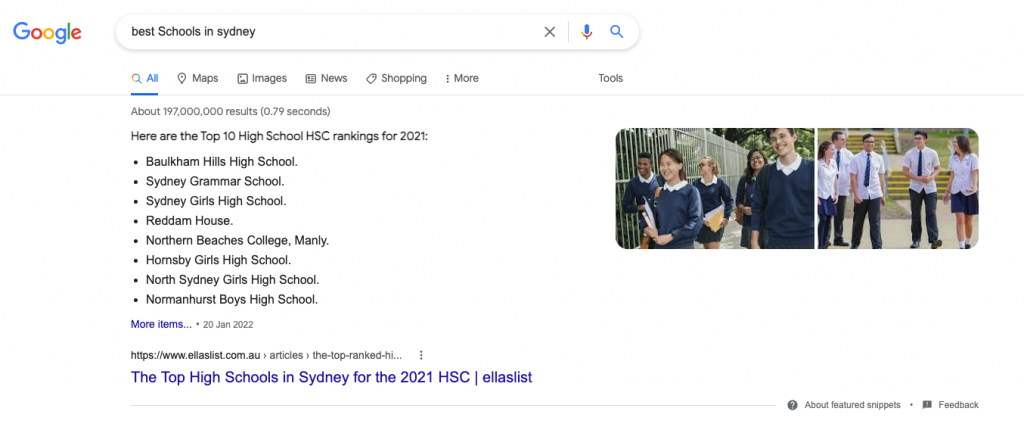Click the About featured snippets link
This screenshot has height=427, width=1024.
coord(852,405)
